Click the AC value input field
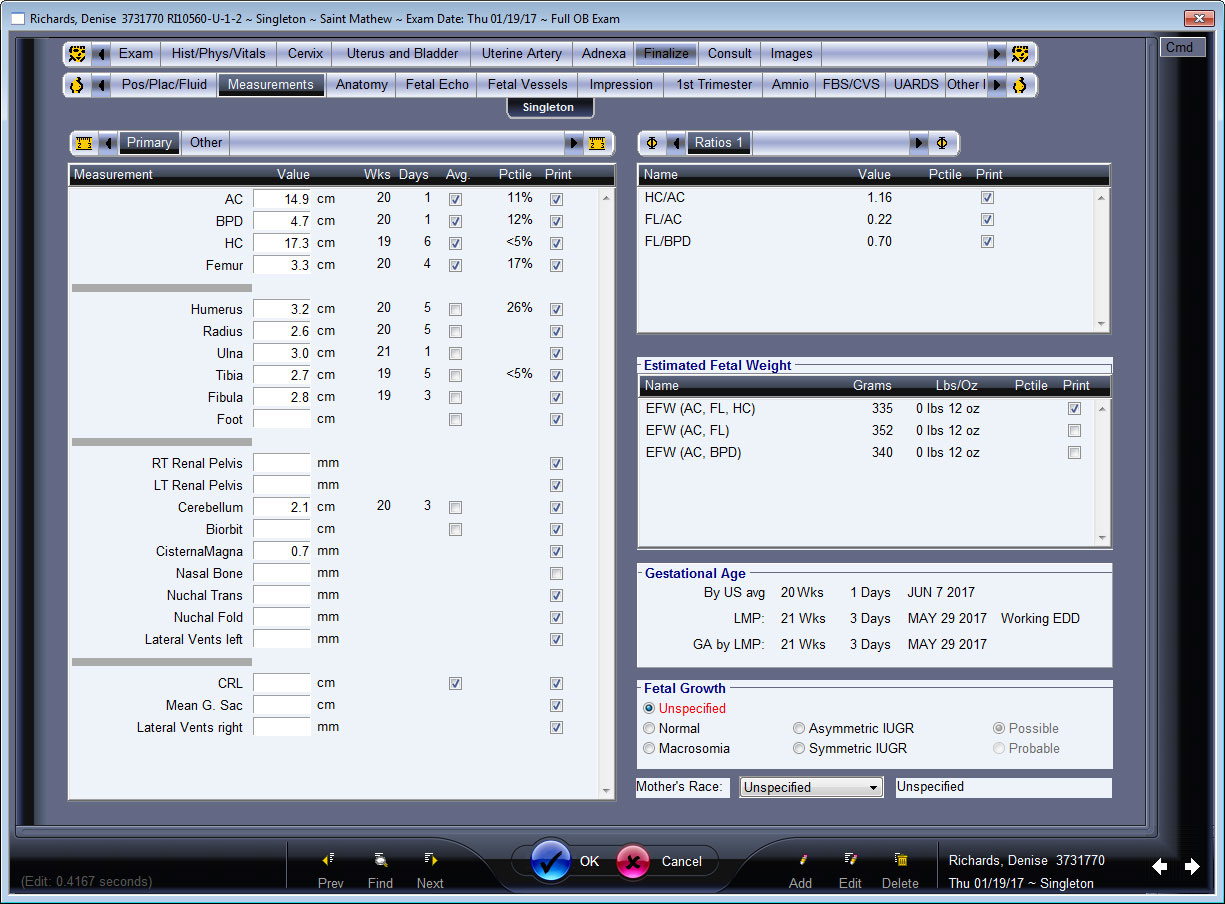 (x=282, y=199)
